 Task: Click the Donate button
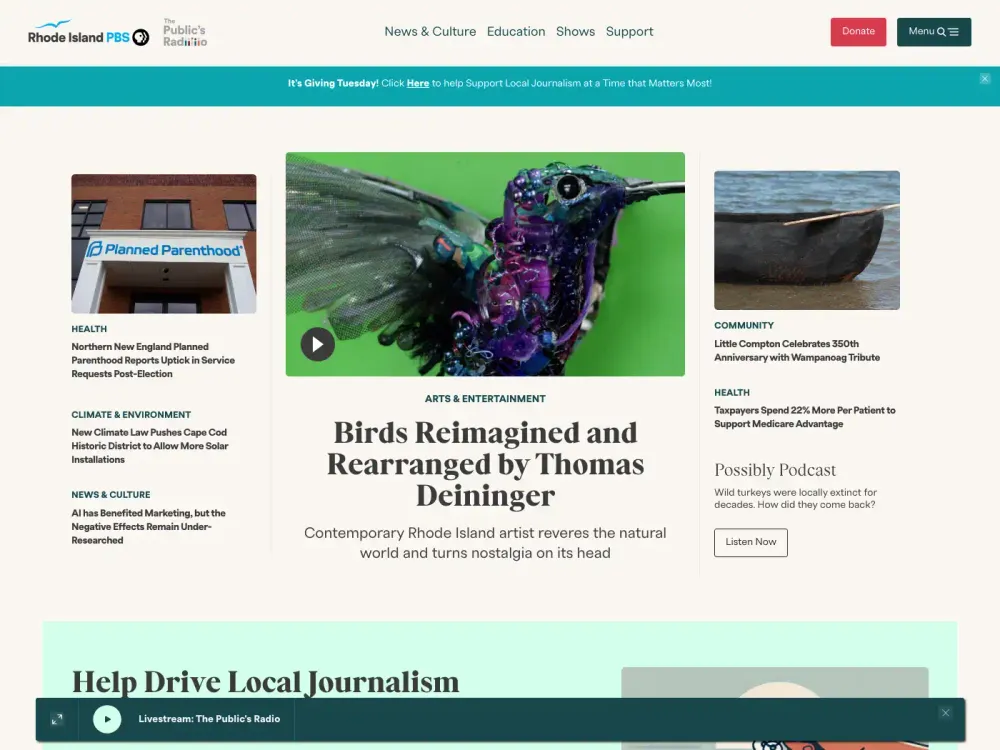pyautogui.click(x=858, y=32)
